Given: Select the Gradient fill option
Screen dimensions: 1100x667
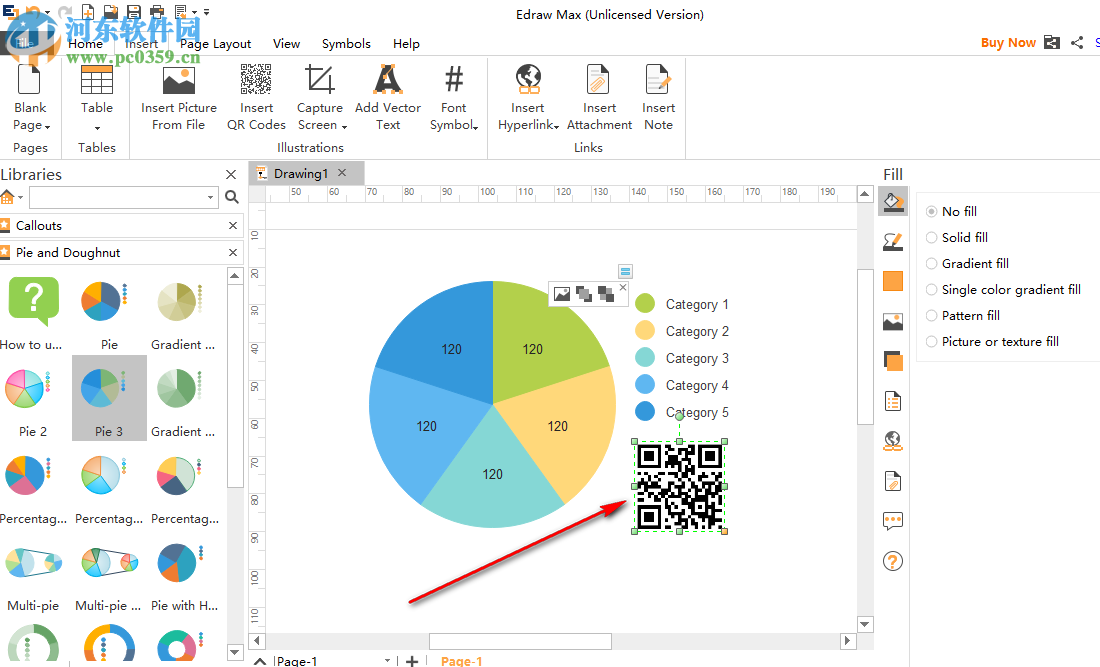Looking at the screenshot, I should (x=967, y=263).
